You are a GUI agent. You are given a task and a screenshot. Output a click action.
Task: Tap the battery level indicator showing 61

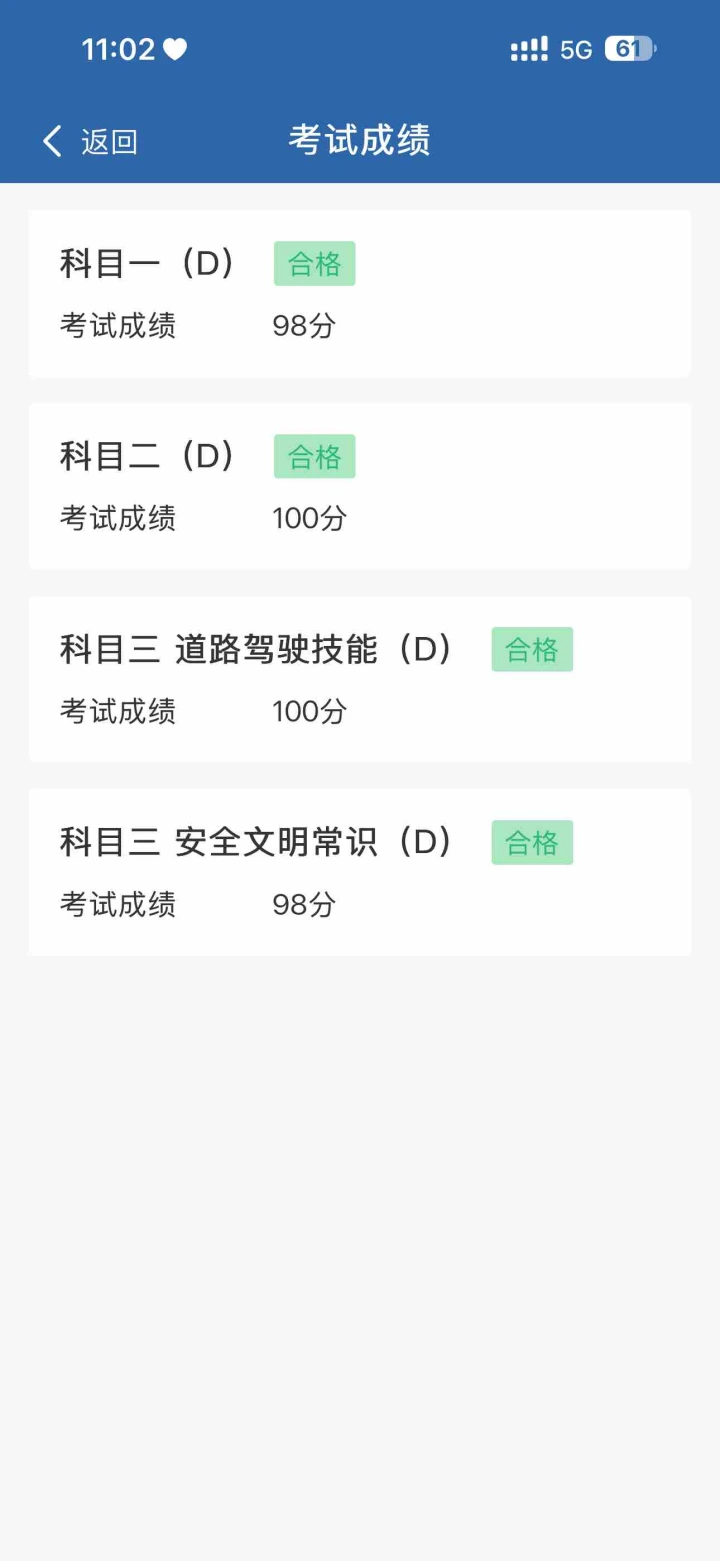click(x=630, y=49)
